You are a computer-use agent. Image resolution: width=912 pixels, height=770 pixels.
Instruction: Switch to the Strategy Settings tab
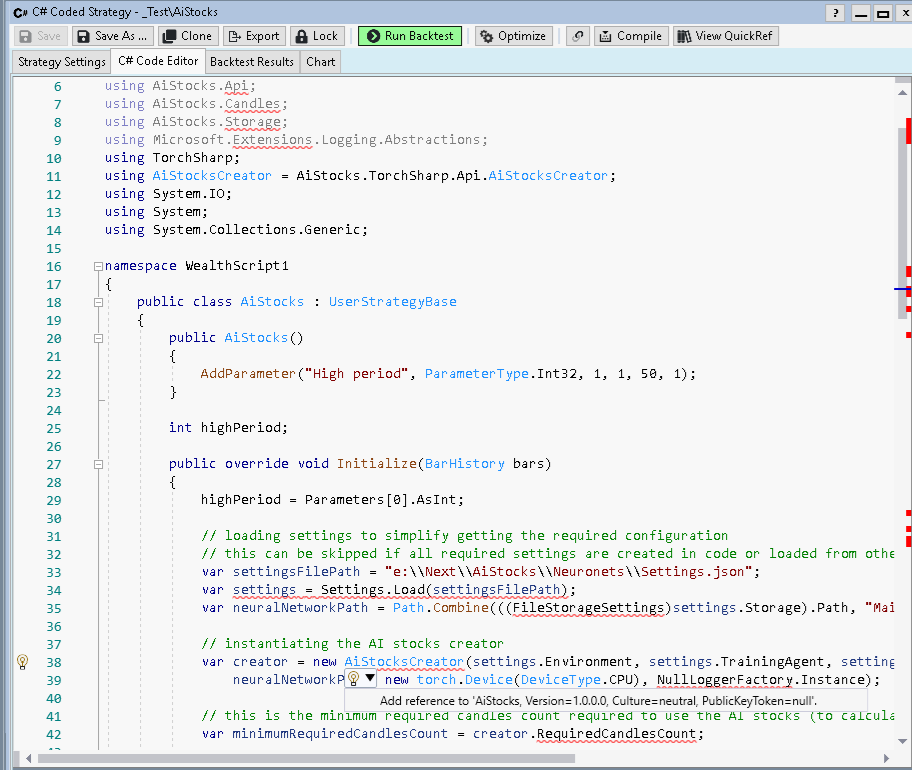pyautogui.click(x=62, y=62)
